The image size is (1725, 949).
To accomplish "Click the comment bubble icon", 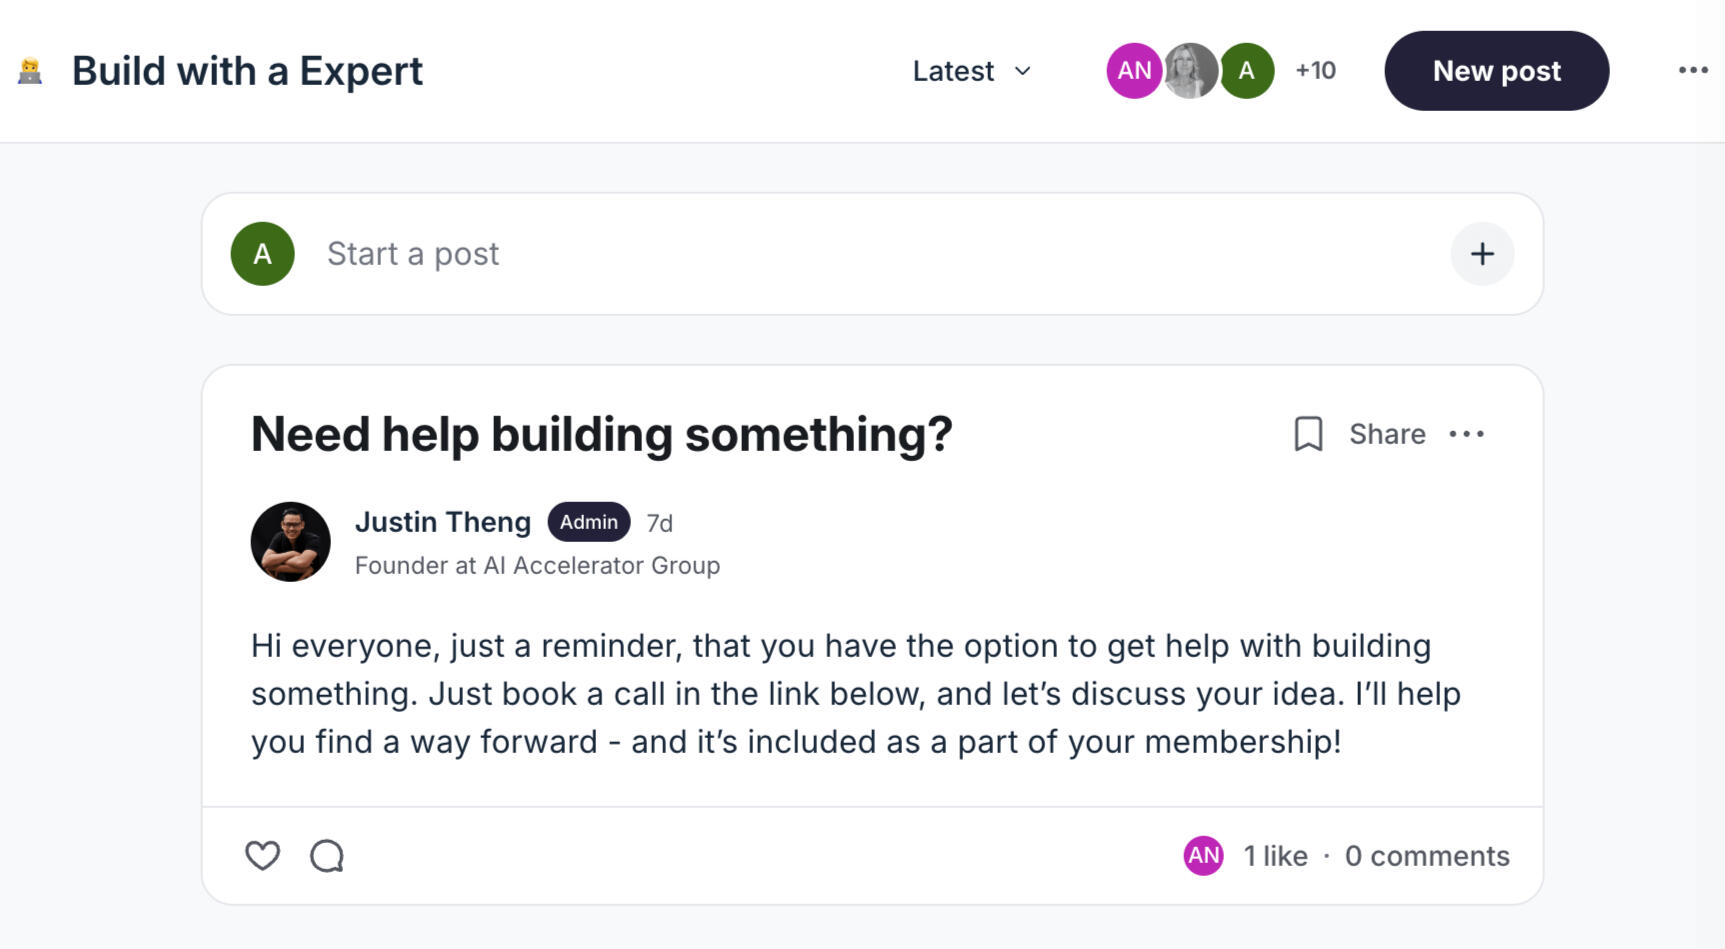I will (x=327, y=856).
